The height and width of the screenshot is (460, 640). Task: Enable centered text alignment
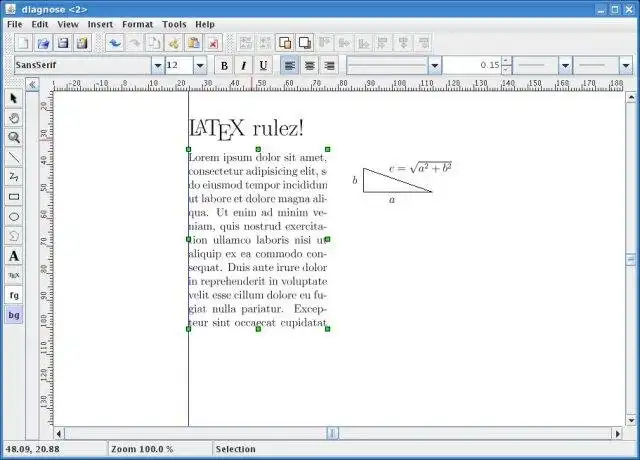click(x=309, y=65)
